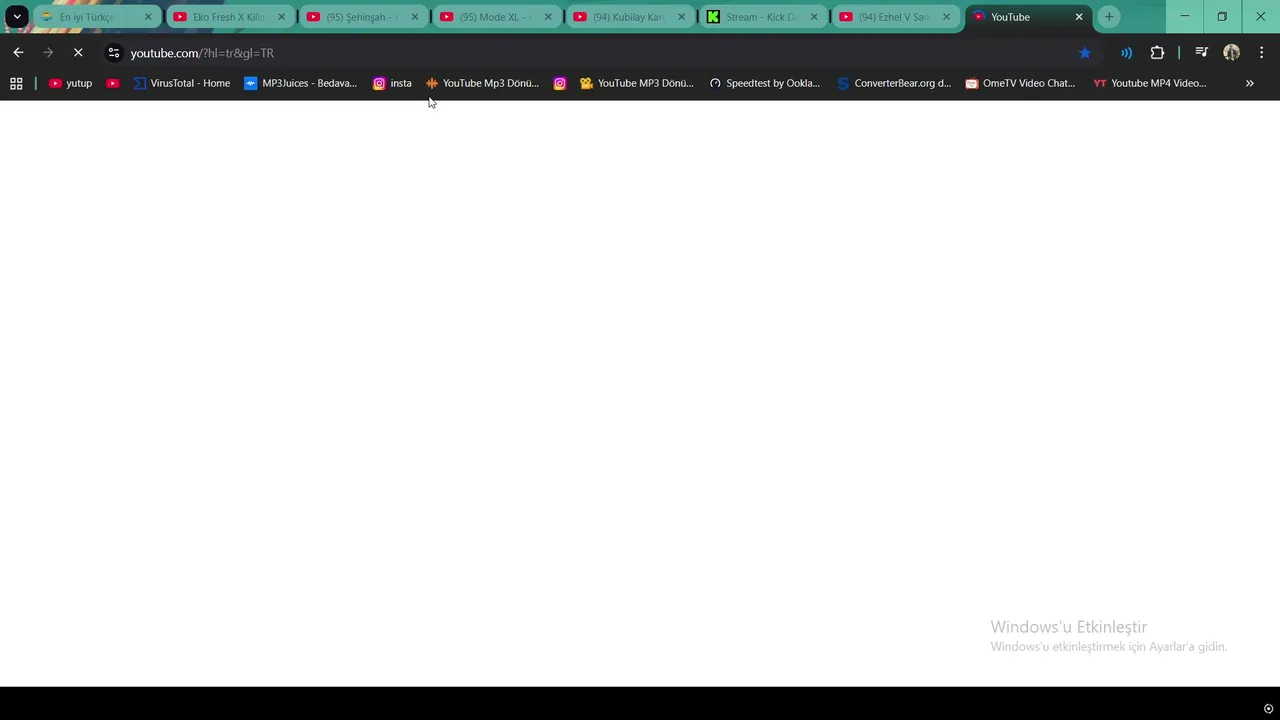Screen dimensions: 1280x720
Task: Expand the bookmarks overflow chevron
Action: (1249, 83)
